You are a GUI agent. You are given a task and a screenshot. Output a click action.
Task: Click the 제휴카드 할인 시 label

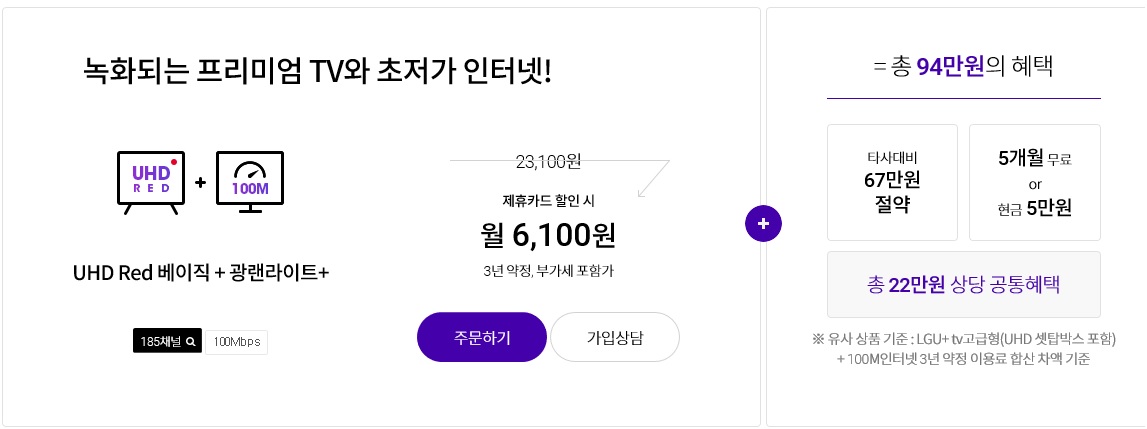coord(548,200)
